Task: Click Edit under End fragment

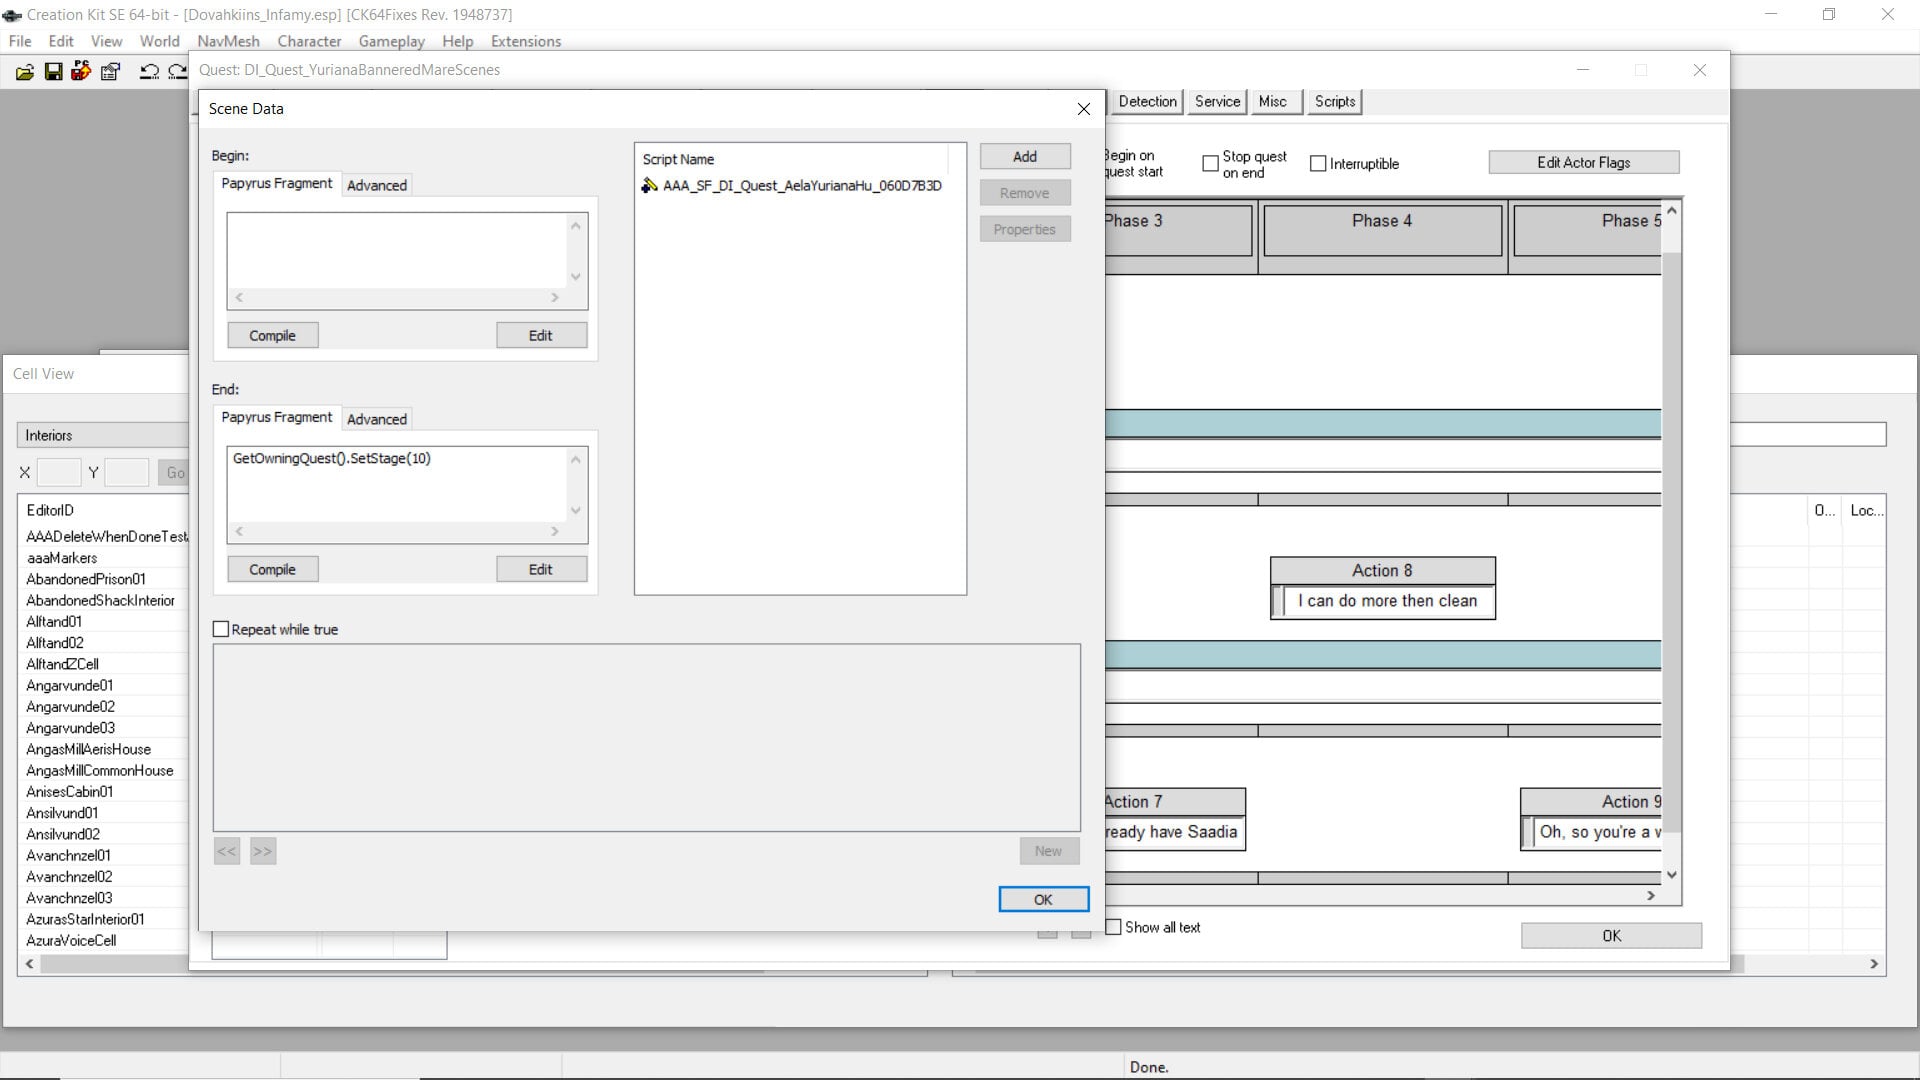Action: pos(541,569)
